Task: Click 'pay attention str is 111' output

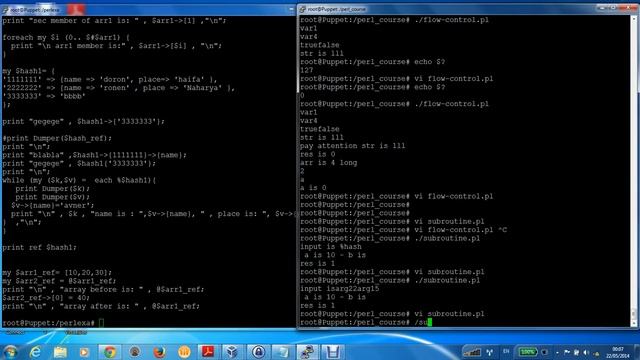Action: [353, 146]
